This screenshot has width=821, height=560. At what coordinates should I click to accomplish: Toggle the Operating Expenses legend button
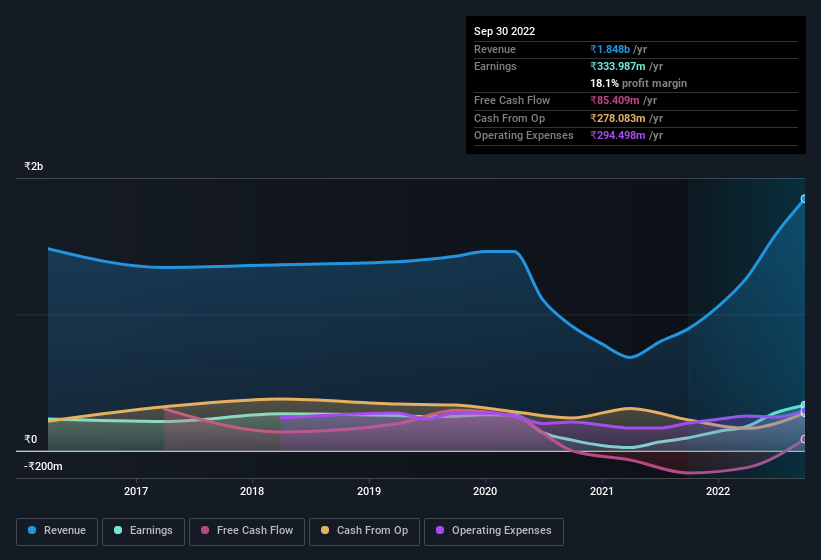pos(494,531)
